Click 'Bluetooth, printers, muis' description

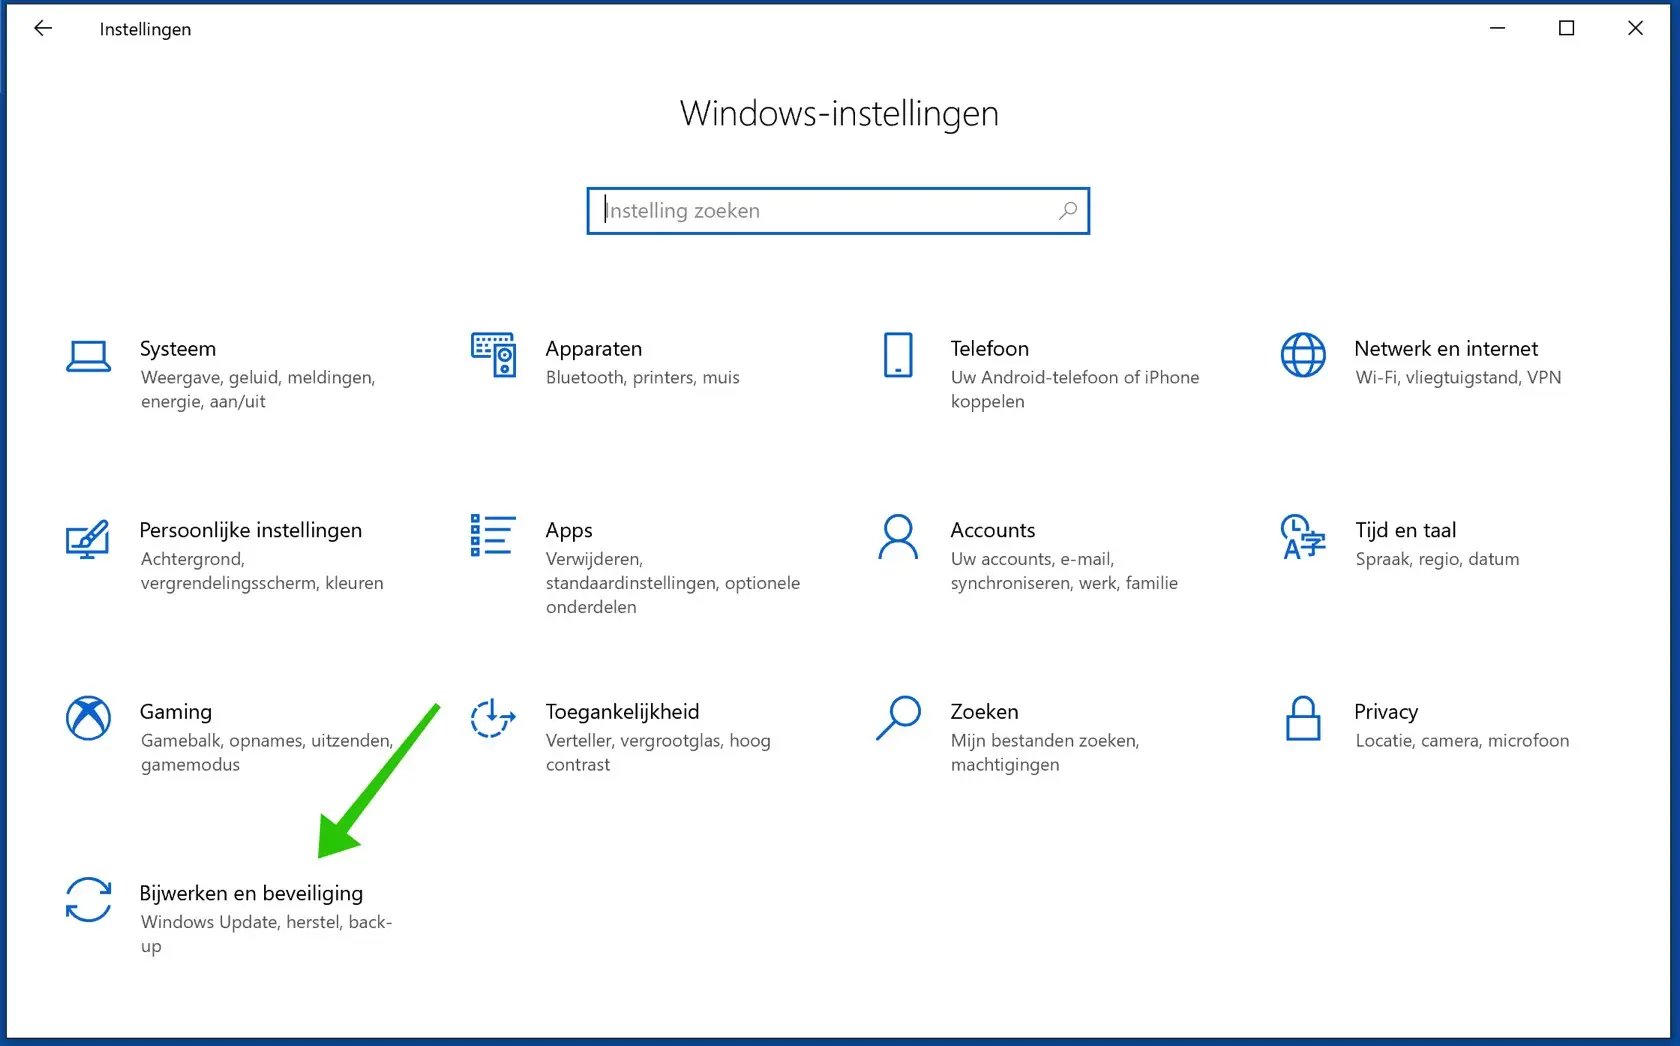pyautogui.click(x=643, y=377)
